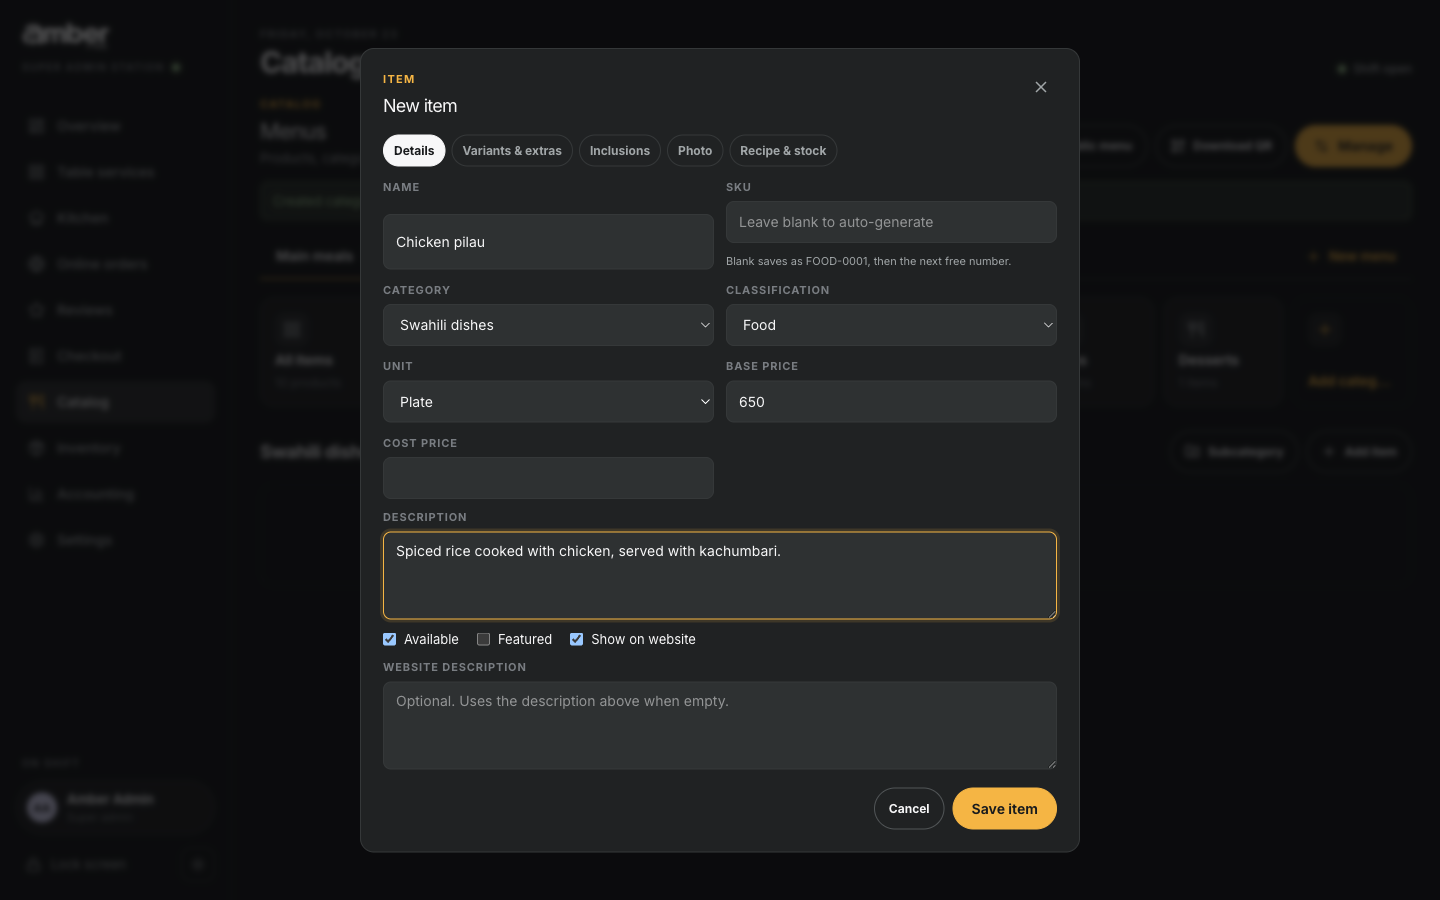Click the New item dialog title
The width and height of the screenshot is (1440, 900).
(420, 106)
